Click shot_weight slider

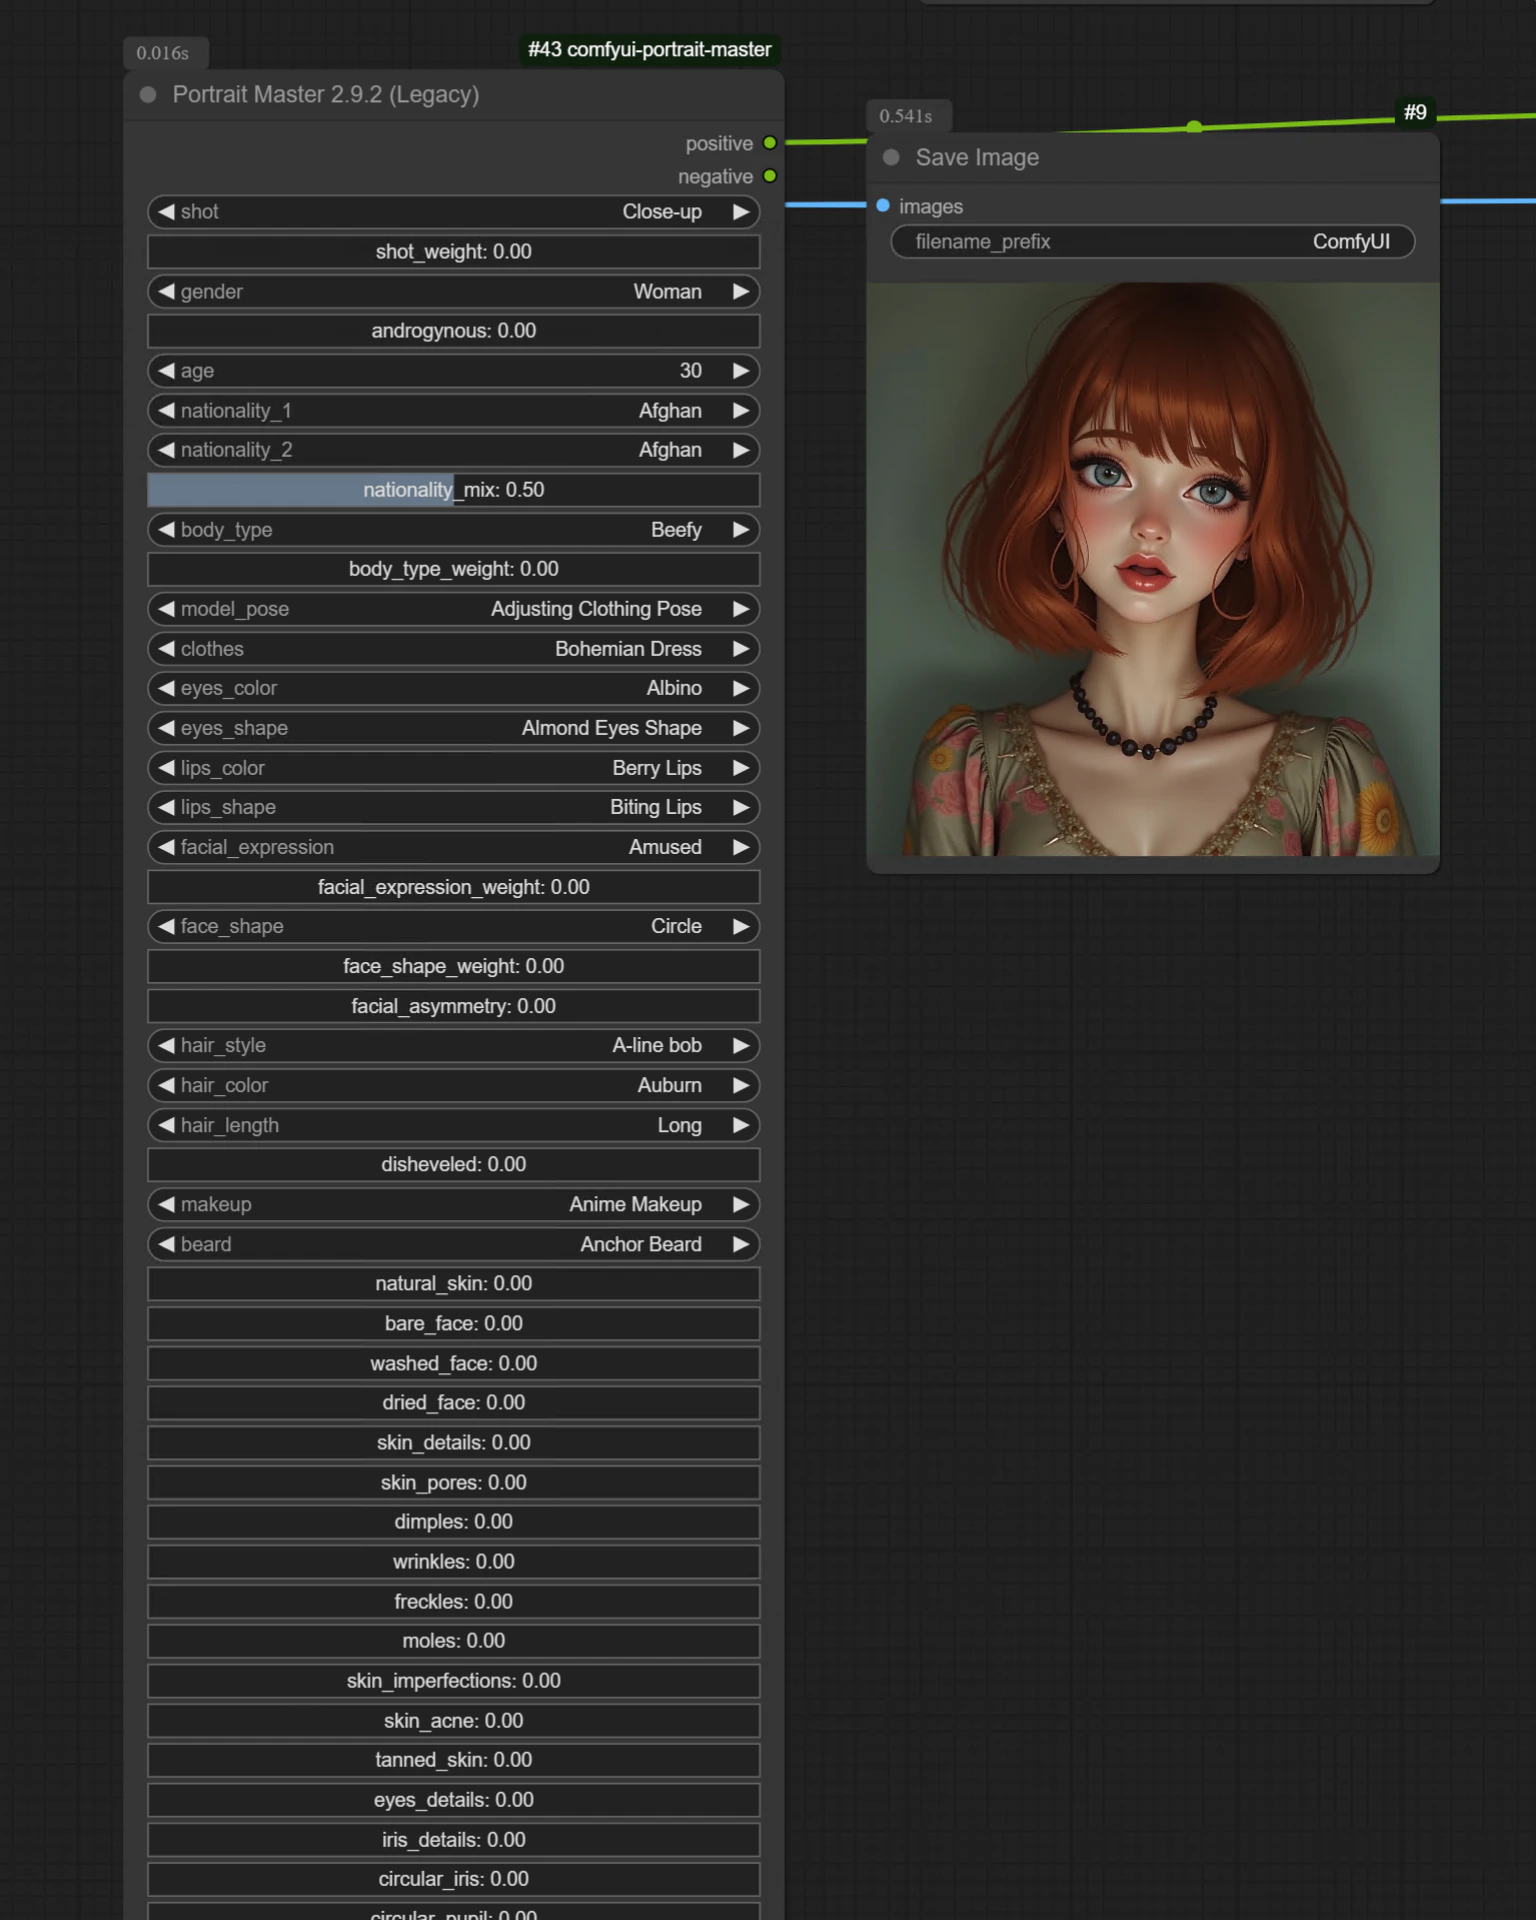coord(453,252)
